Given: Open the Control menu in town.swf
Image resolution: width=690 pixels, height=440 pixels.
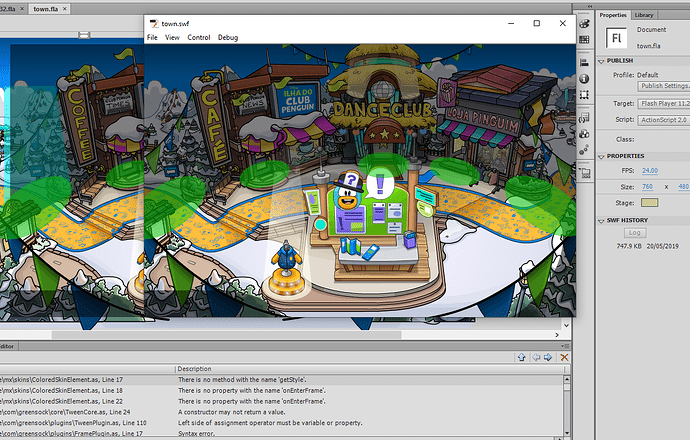Looking at the screenshot, I should click(x=199, y=37).
